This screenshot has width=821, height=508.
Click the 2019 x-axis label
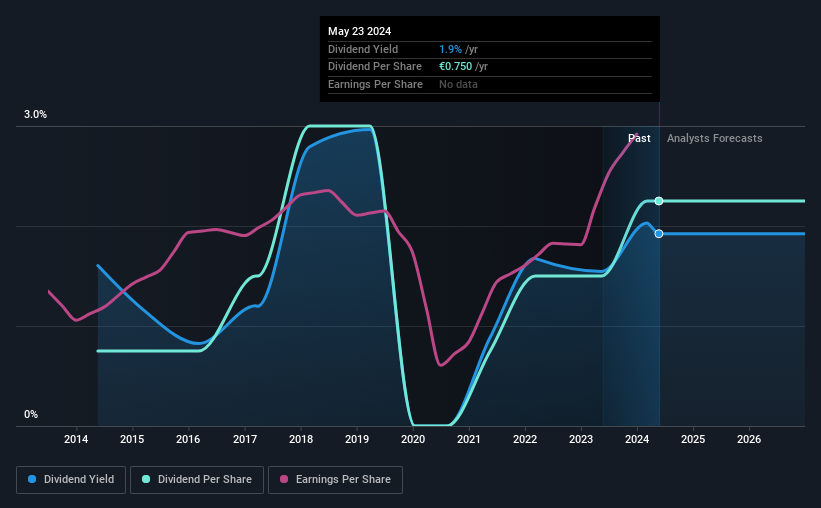coord(357,439)
